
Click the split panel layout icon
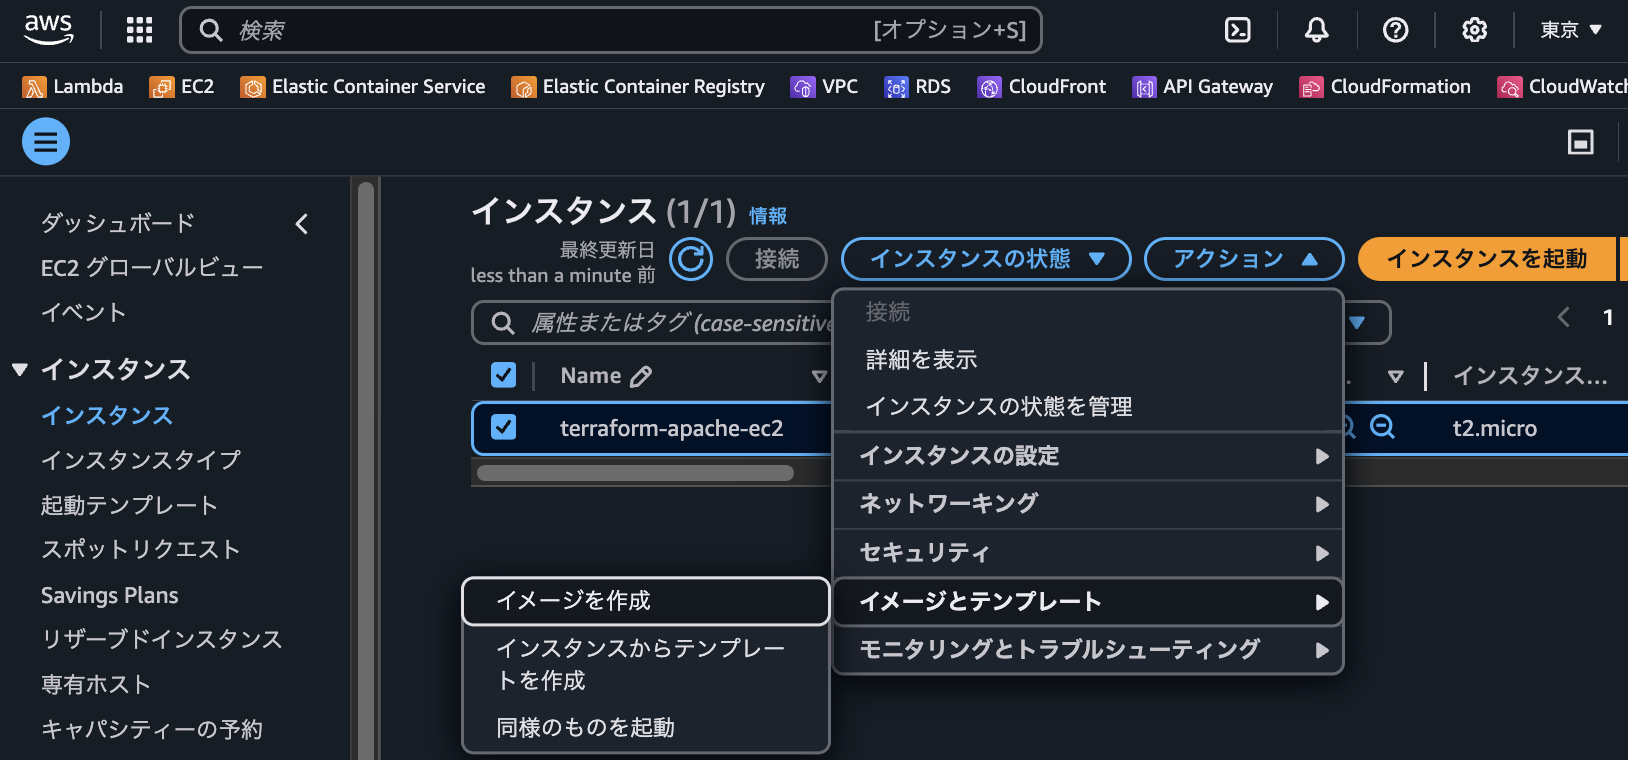click(1580, 142)
